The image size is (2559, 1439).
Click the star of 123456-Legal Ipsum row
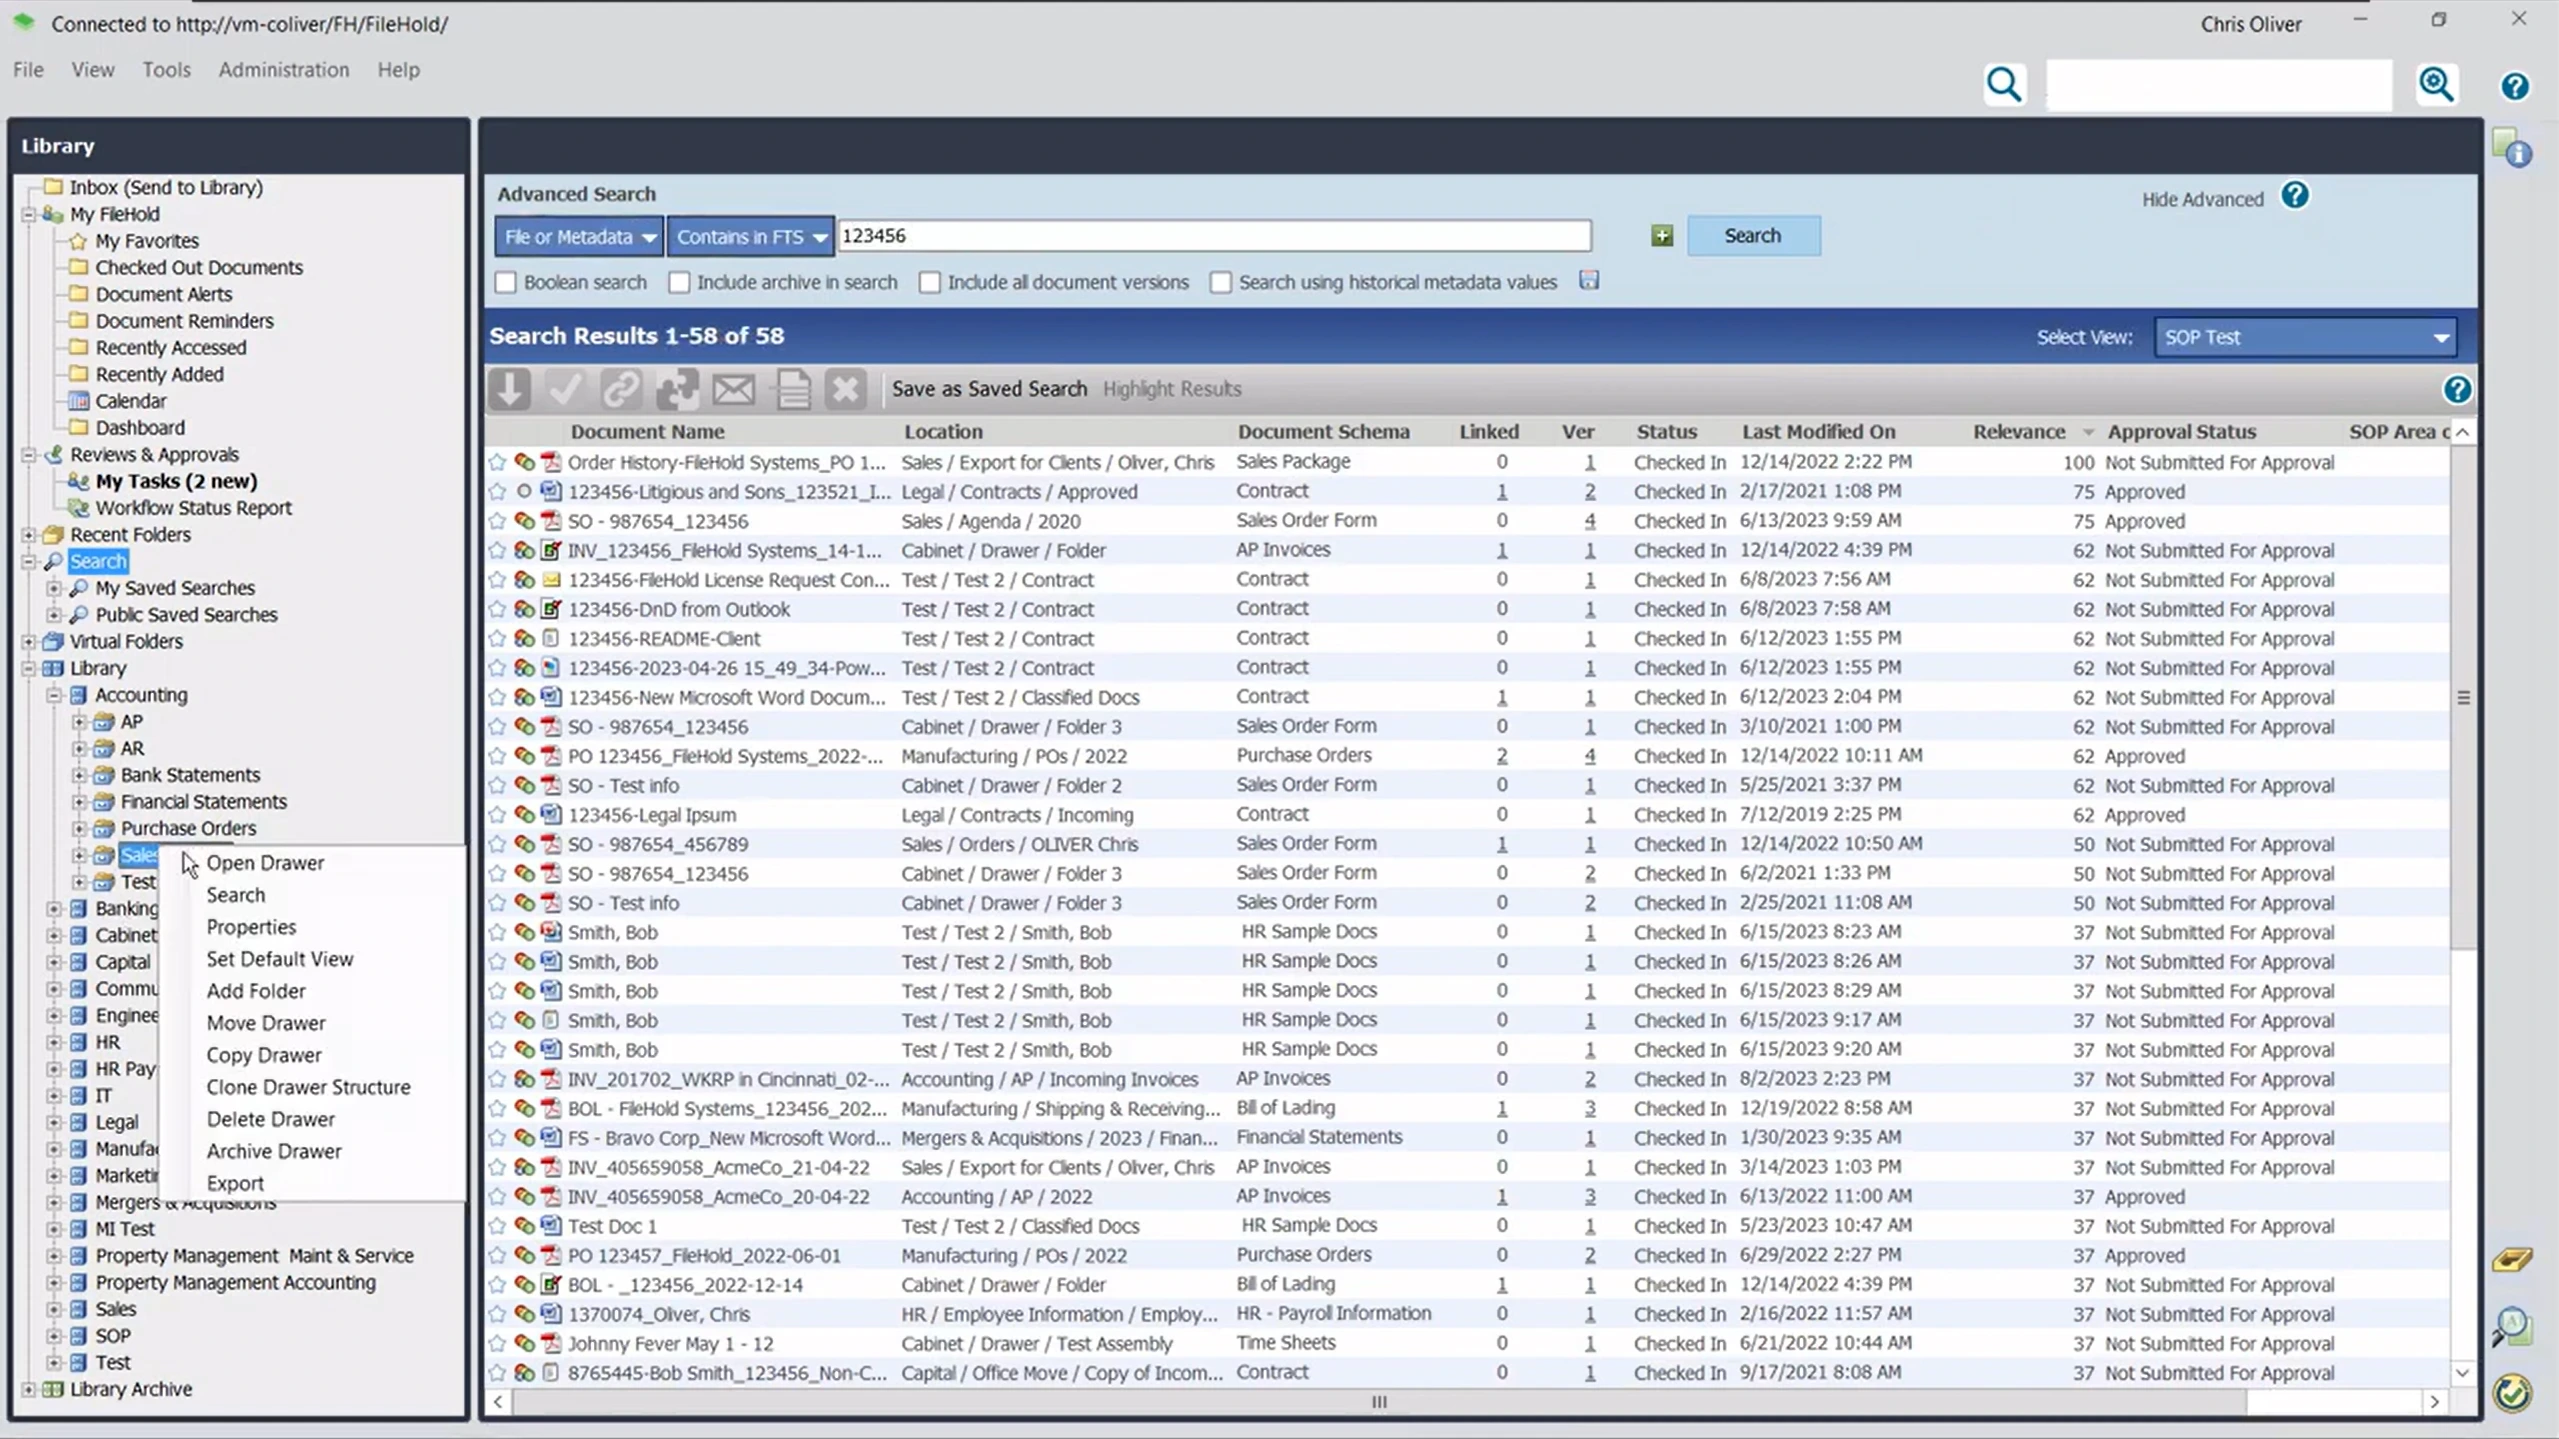[x=497, y=815]
